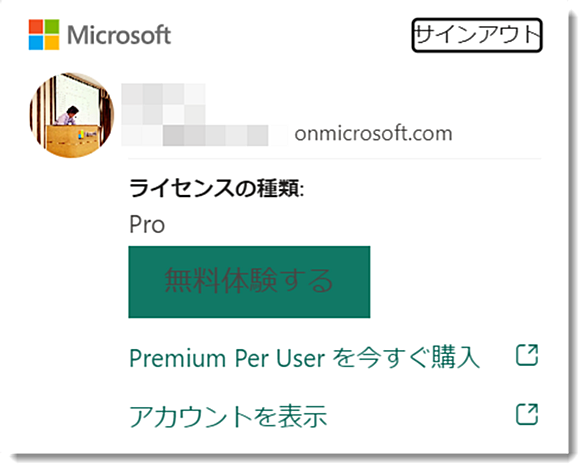Sign out using the サインアウト button
The width and height of the screenshot is (586, 471).
tap(477, 35)
